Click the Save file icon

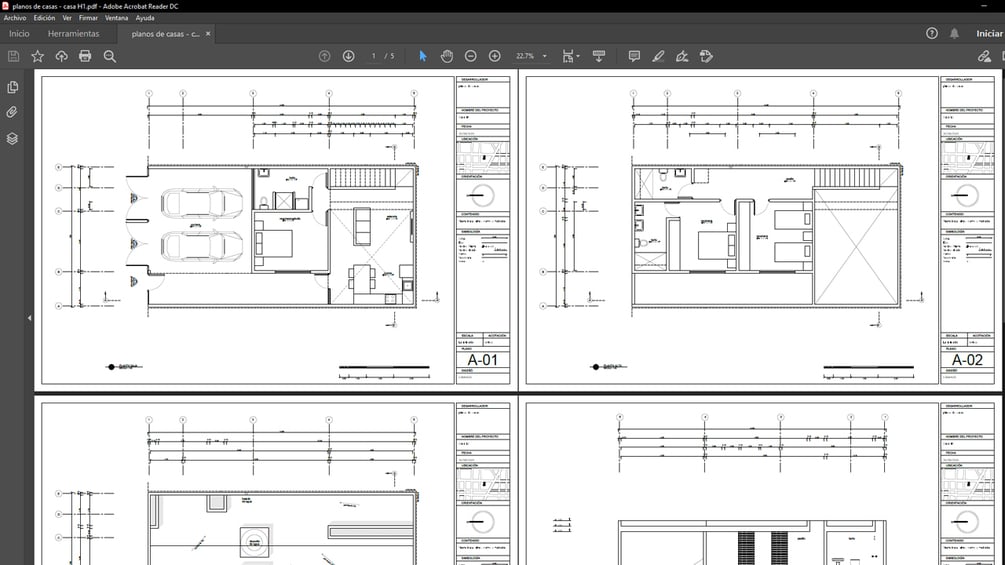pyautogui.click(x=13, y=56)
